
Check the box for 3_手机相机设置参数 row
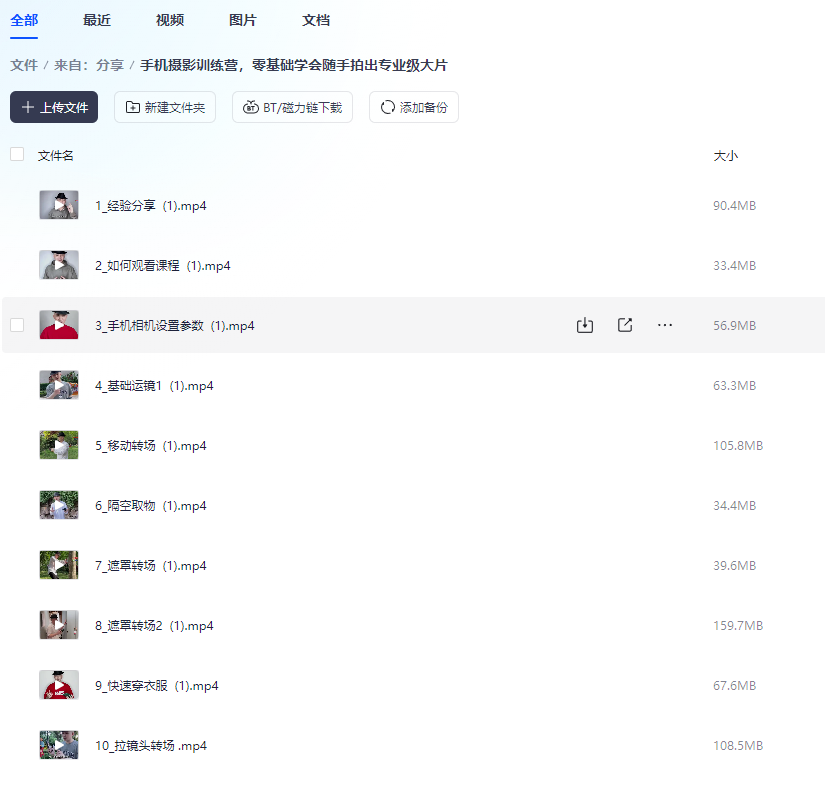point(17,325)
